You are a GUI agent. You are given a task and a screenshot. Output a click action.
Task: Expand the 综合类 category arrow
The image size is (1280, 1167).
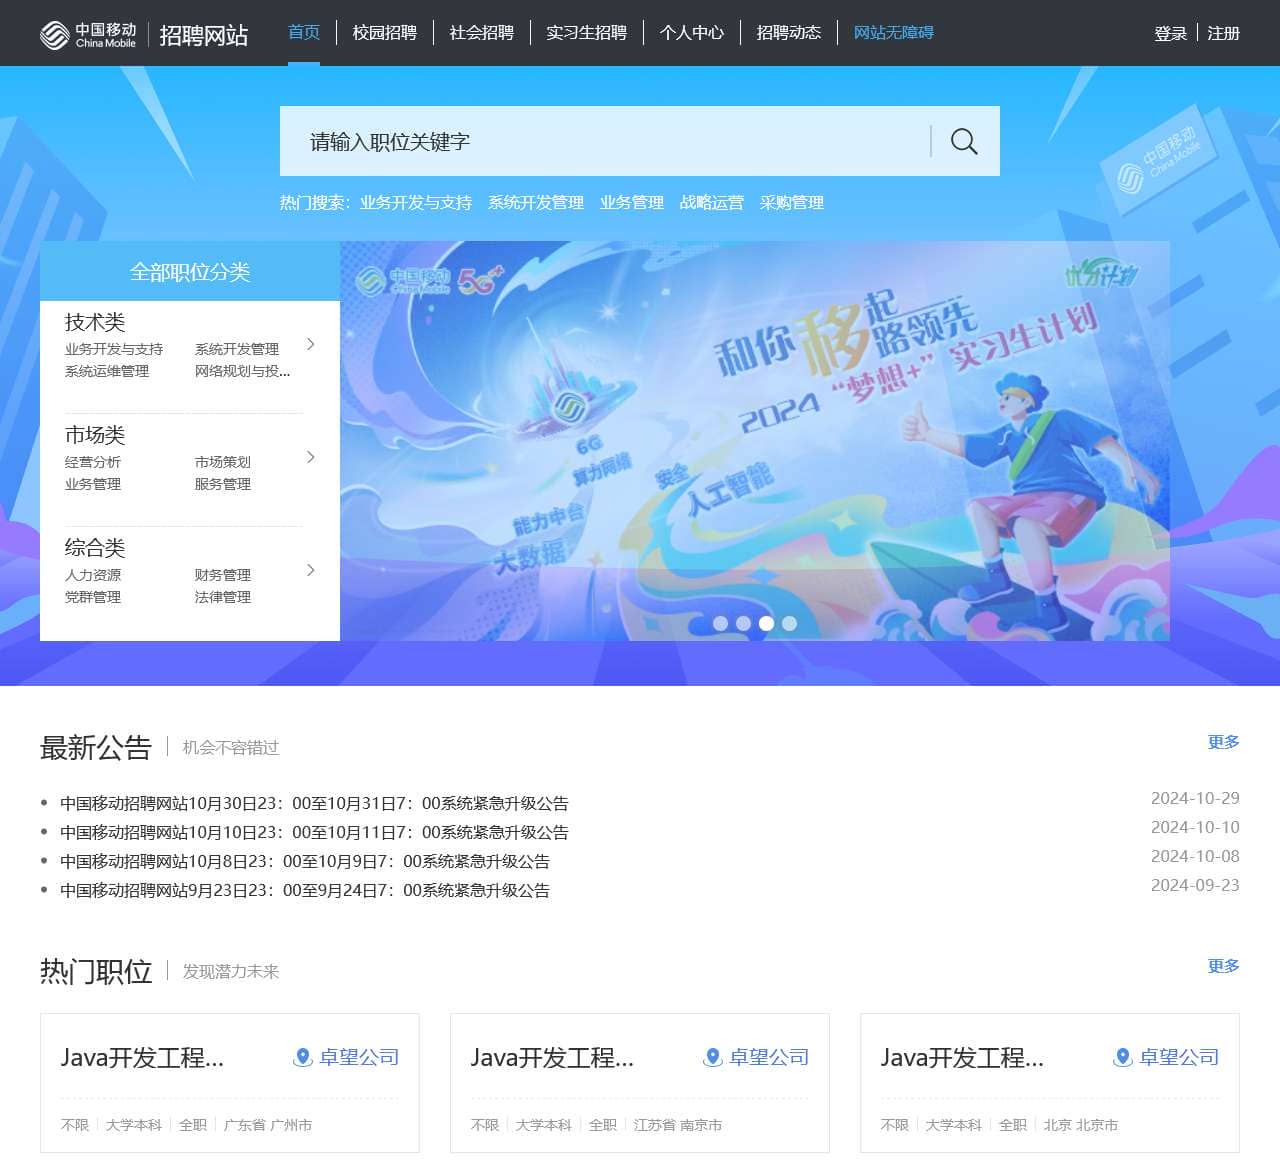[311, 570]
